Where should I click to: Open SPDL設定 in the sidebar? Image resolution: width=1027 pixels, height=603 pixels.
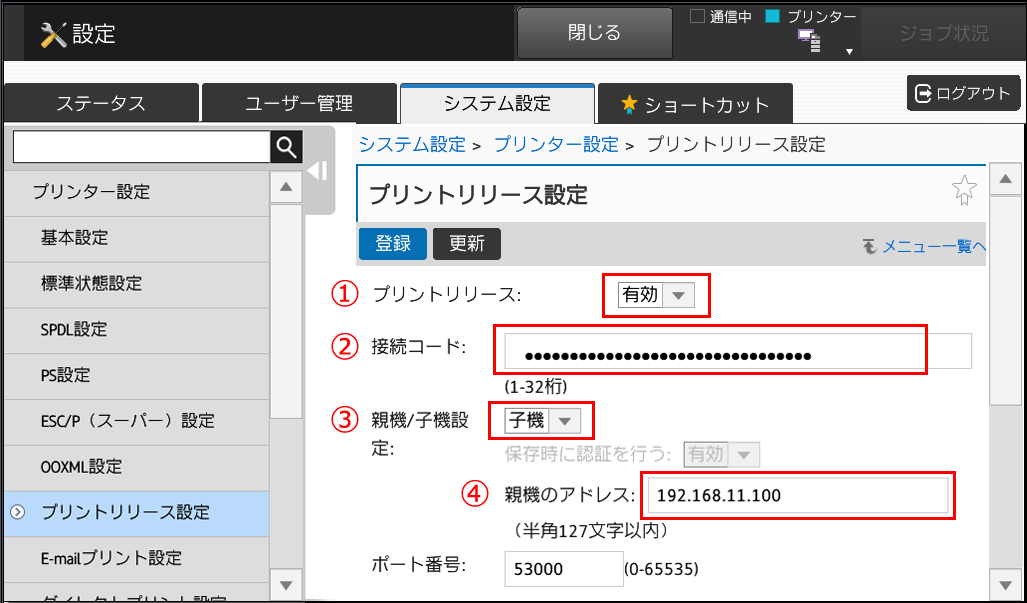pyautogui.click(x=137, y=330)
